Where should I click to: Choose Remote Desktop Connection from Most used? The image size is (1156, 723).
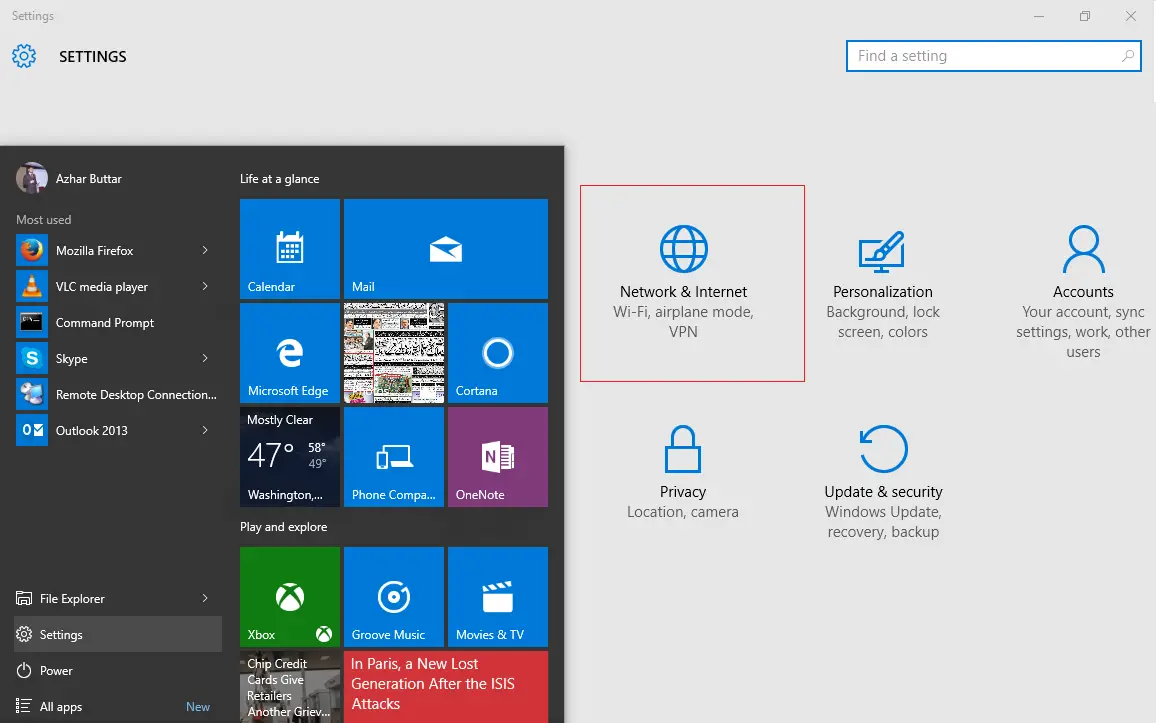tap(118, 394)
